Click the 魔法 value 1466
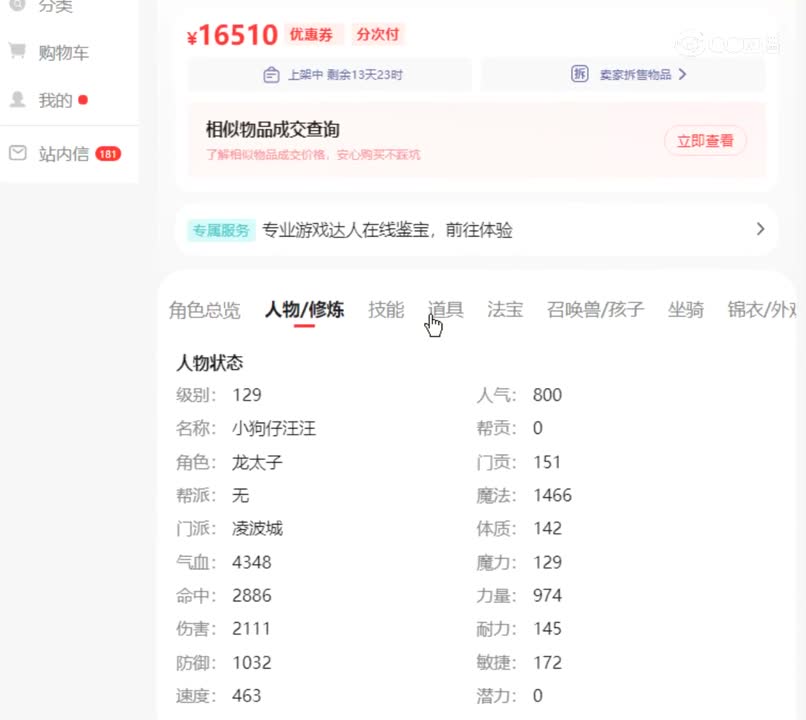 click(x=553, y=495)
